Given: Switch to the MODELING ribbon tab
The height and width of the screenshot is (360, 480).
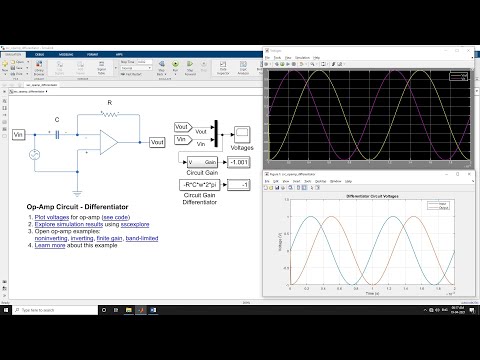Looking at the screenshot, I should click(66, 54).
